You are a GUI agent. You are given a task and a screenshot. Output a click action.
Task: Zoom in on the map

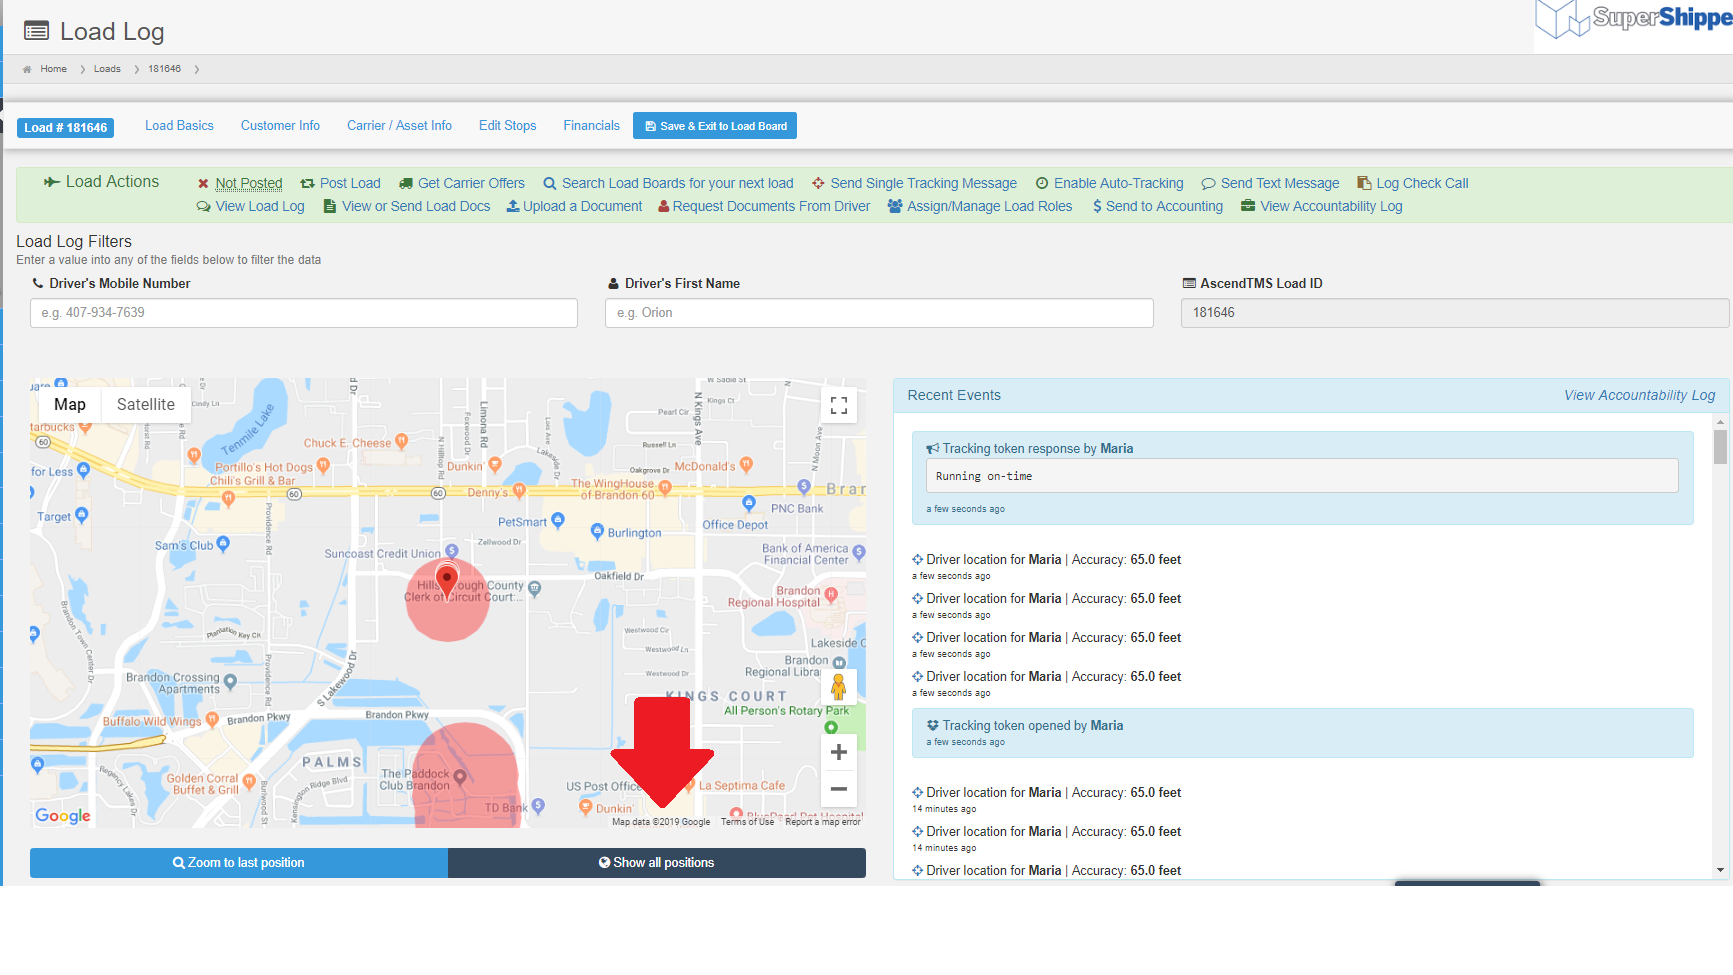pyautogui.click(x=839, y=752)
